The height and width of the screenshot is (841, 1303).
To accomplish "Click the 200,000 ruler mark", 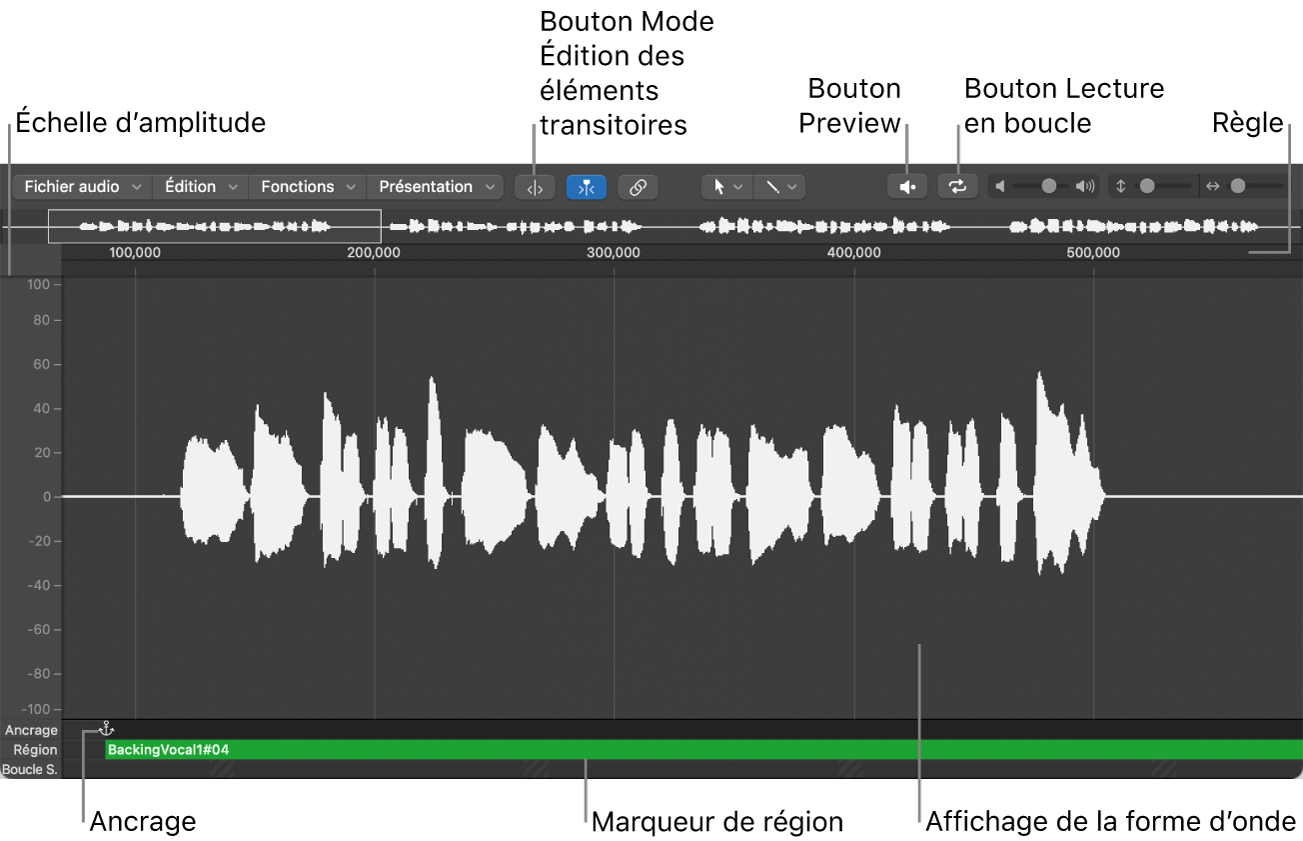I will pyautogui.click(x=374, y=253).
